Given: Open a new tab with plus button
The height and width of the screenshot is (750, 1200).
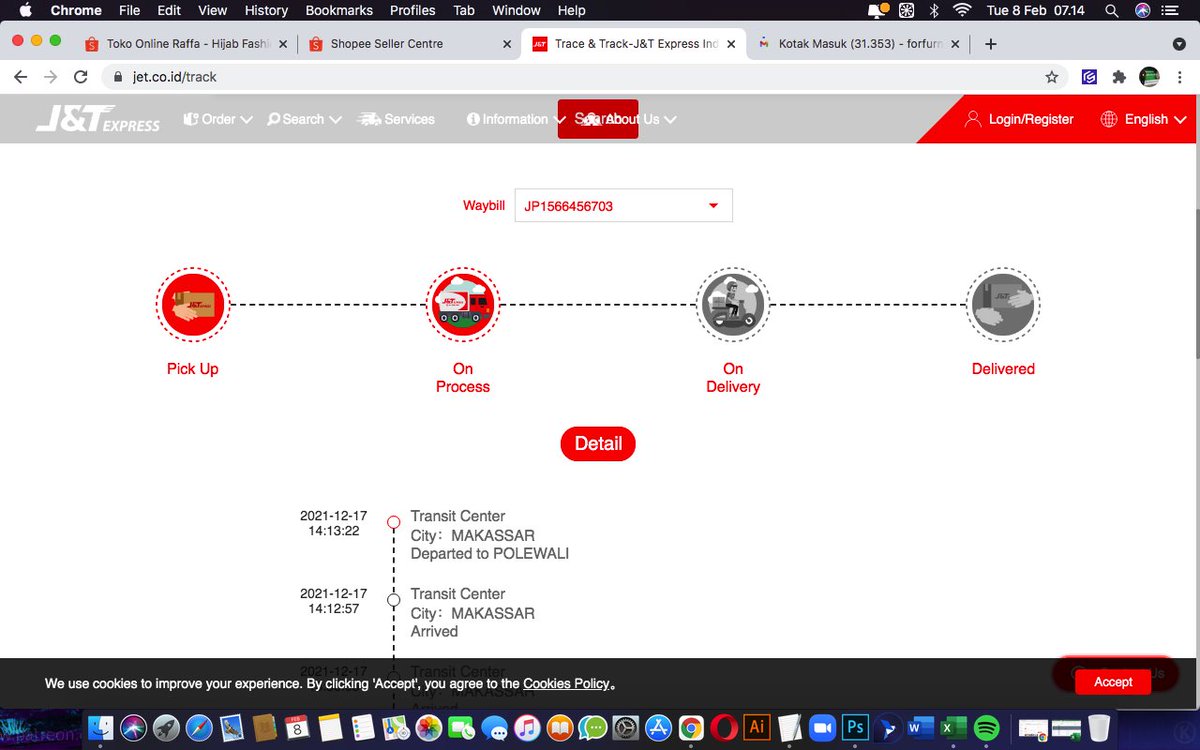Looking at the screenshot, I should [991, 44].
